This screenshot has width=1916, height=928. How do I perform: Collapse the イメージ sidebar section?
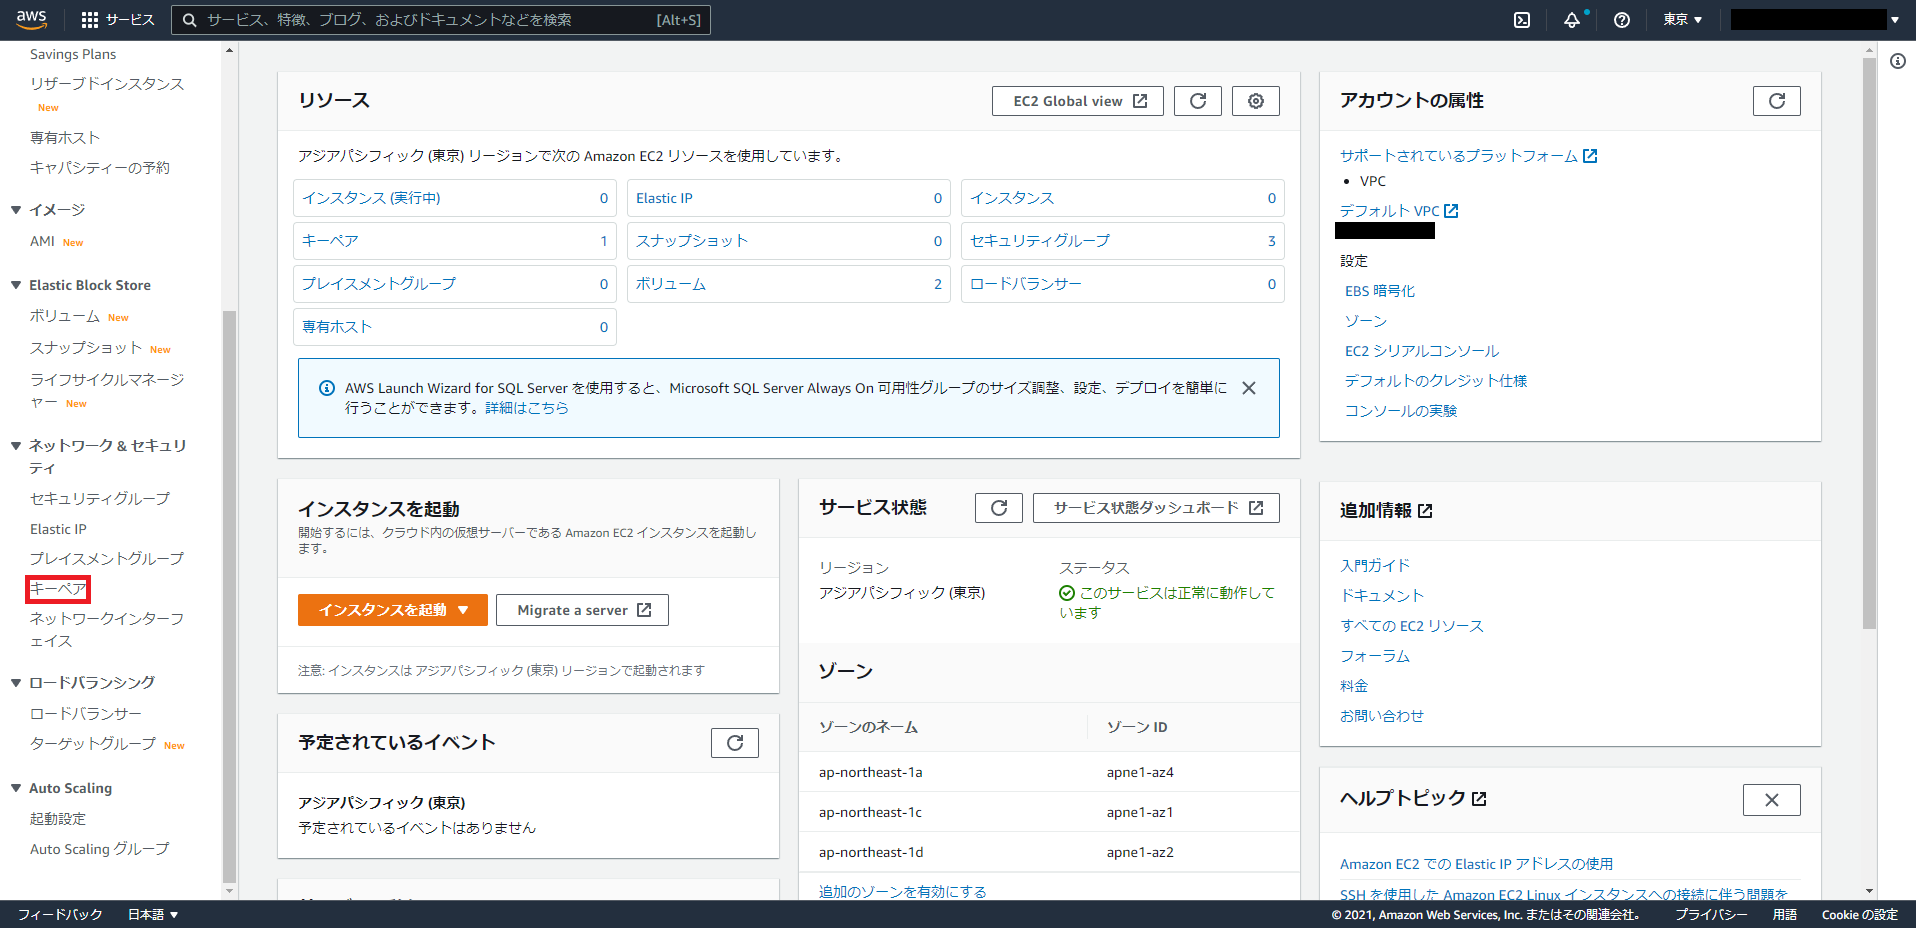coord(16,210)
